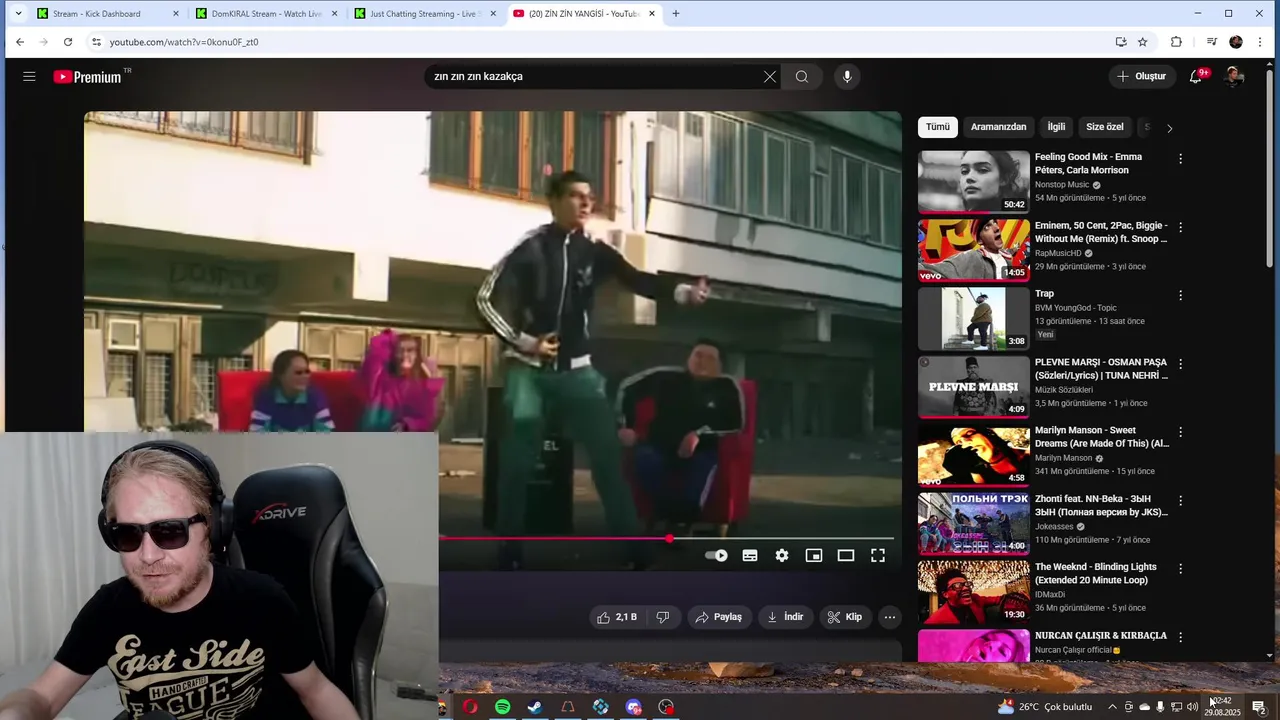Open the Nonstop Music channel
This screenshot has width=1280, height=720.
(x=1062, y=185)
